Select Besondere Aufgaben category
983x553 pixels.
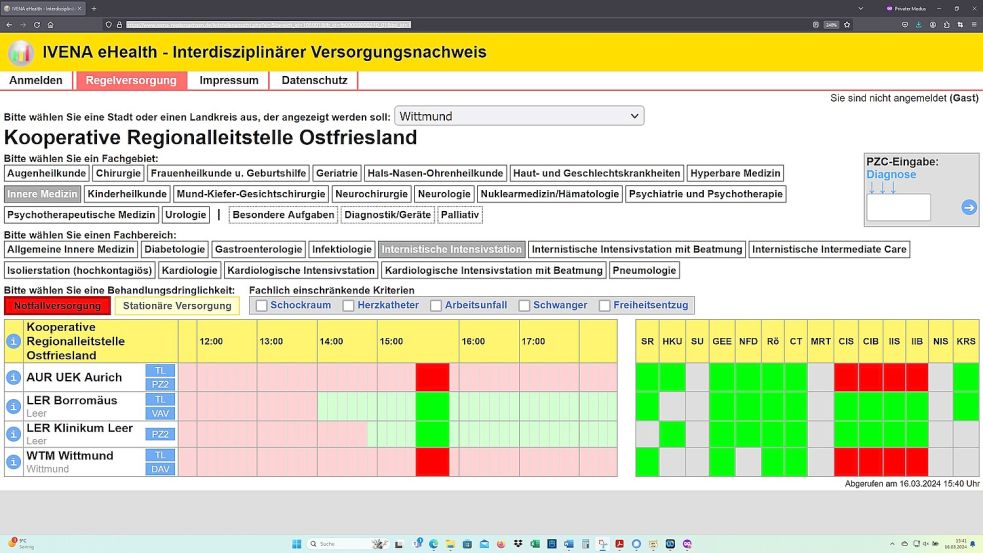tap(283, 214)
